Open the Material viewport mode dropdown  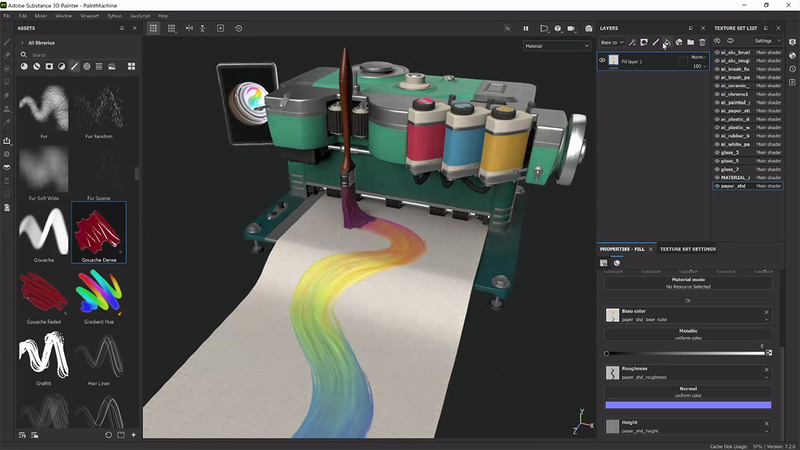pos(557,46)
